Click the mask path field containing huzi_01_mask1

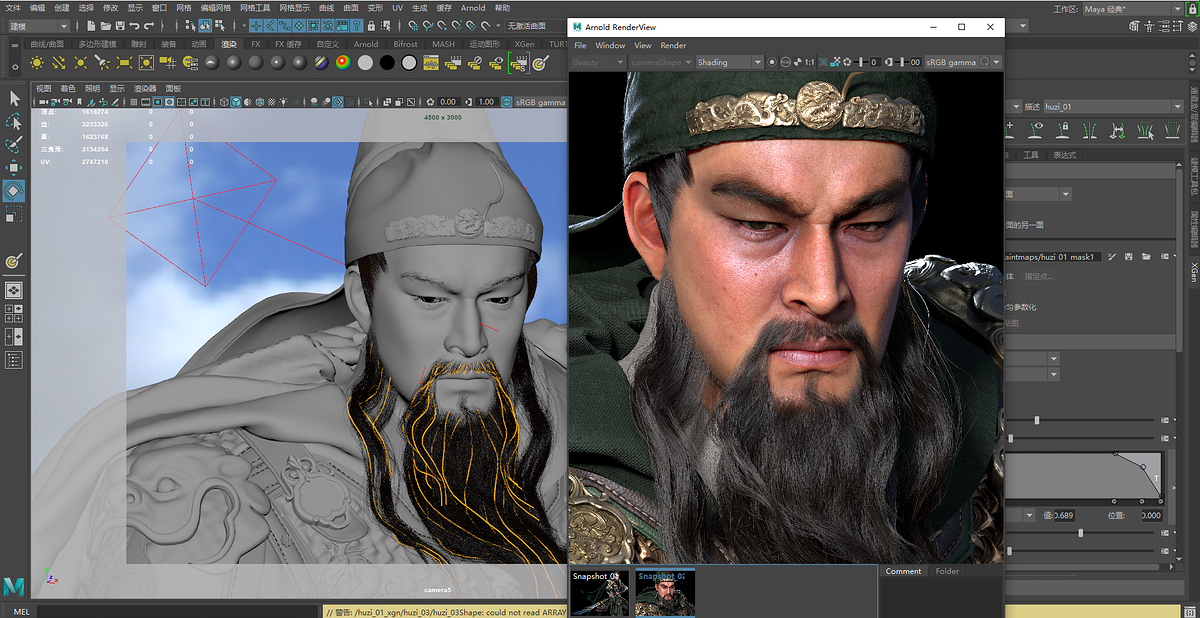(x=1051, y=257)
